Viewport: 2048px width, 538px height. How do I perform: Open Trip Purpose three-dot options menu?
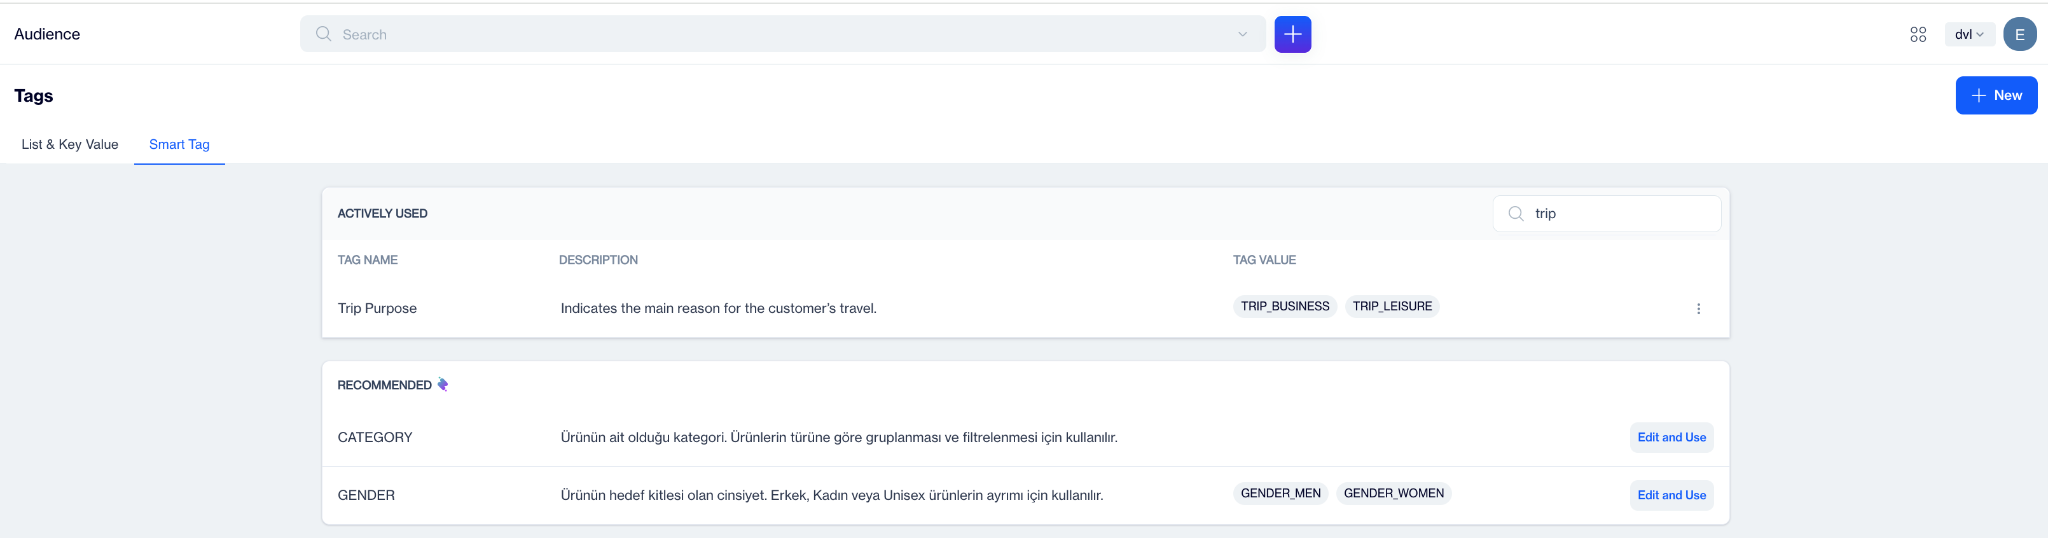click(1697, 308)
